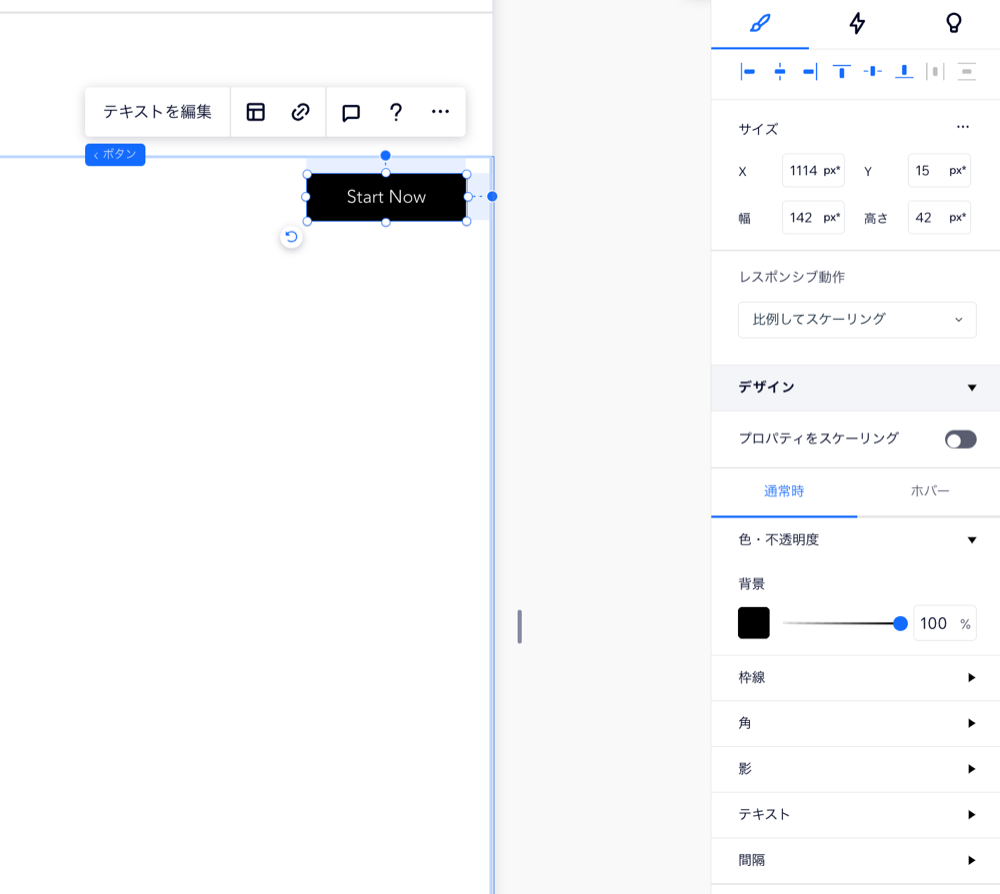Click the ボタン breadcrumb label
The image size is (1000, 894).
click(x=115, y=154)
